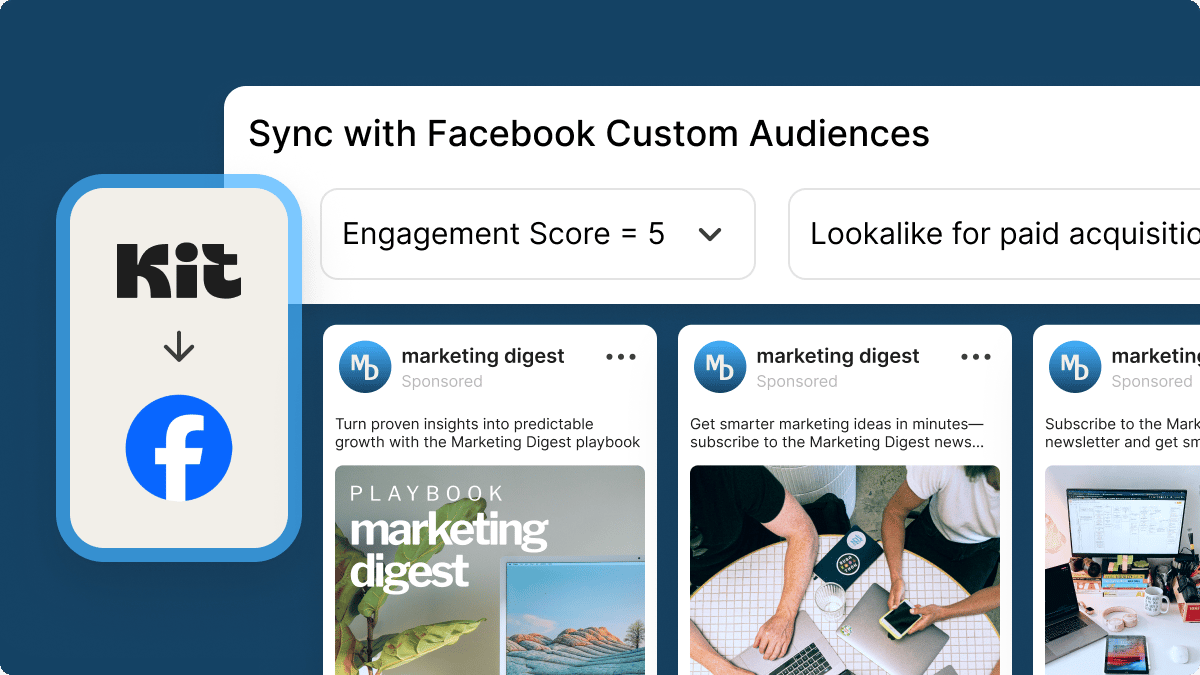Open marketing digest page name on second ad
The width and height of the screenshot is (1200, 675).
tap(838, 356)
